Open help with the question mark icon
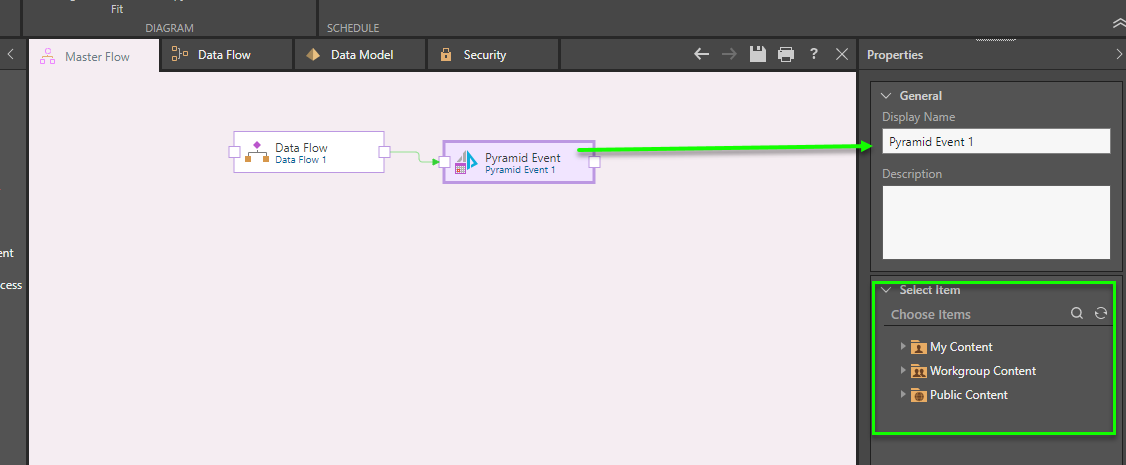This screenshot has width=1126, height=465. (x=814, y=54)
